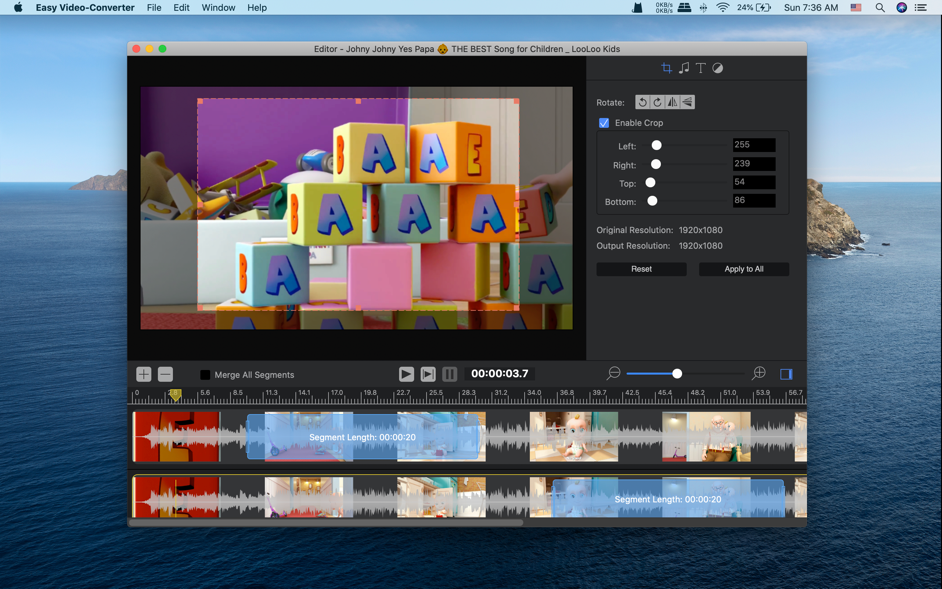This screenshot has width=942, height=589.
Task: Click the Left crop slider handle
Action: coord(657,145)
